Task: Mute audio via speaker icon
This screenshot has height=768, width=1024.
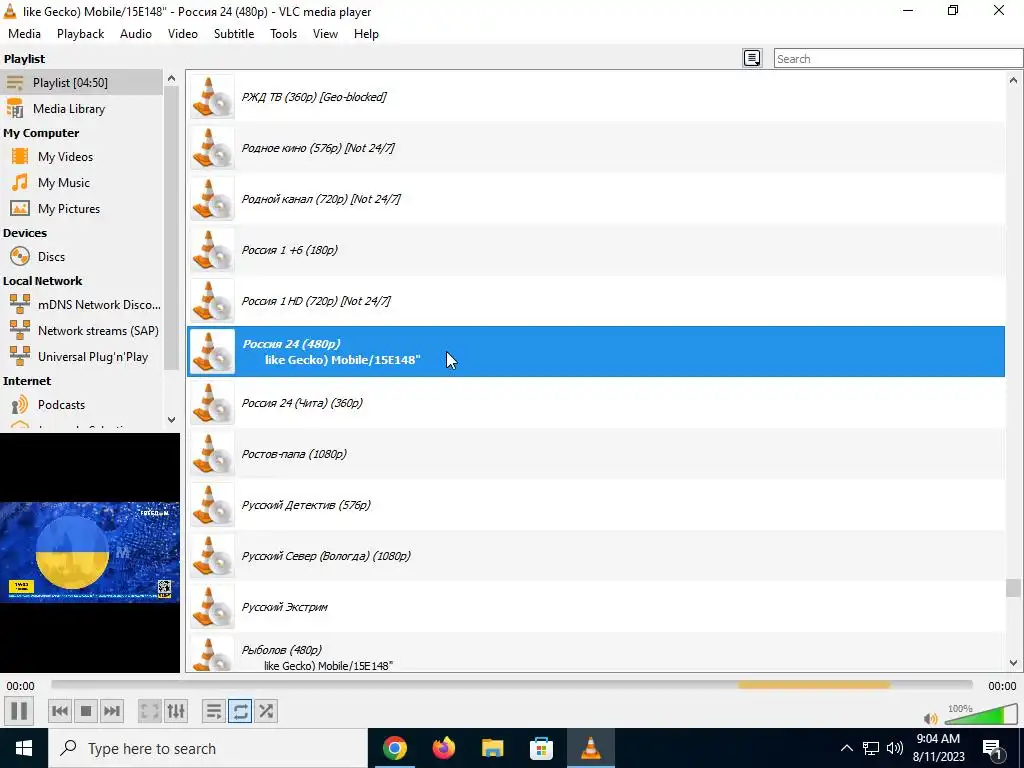Action: point(931,718)
